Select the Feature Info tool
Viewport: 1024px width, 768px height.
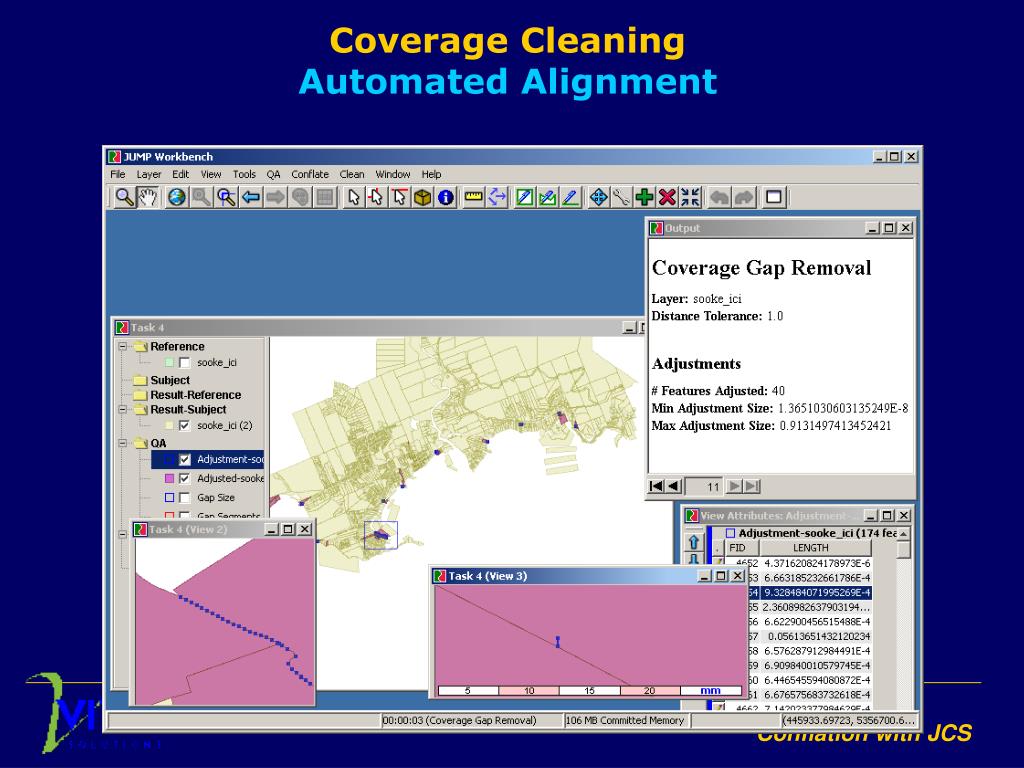click(446, 197)
